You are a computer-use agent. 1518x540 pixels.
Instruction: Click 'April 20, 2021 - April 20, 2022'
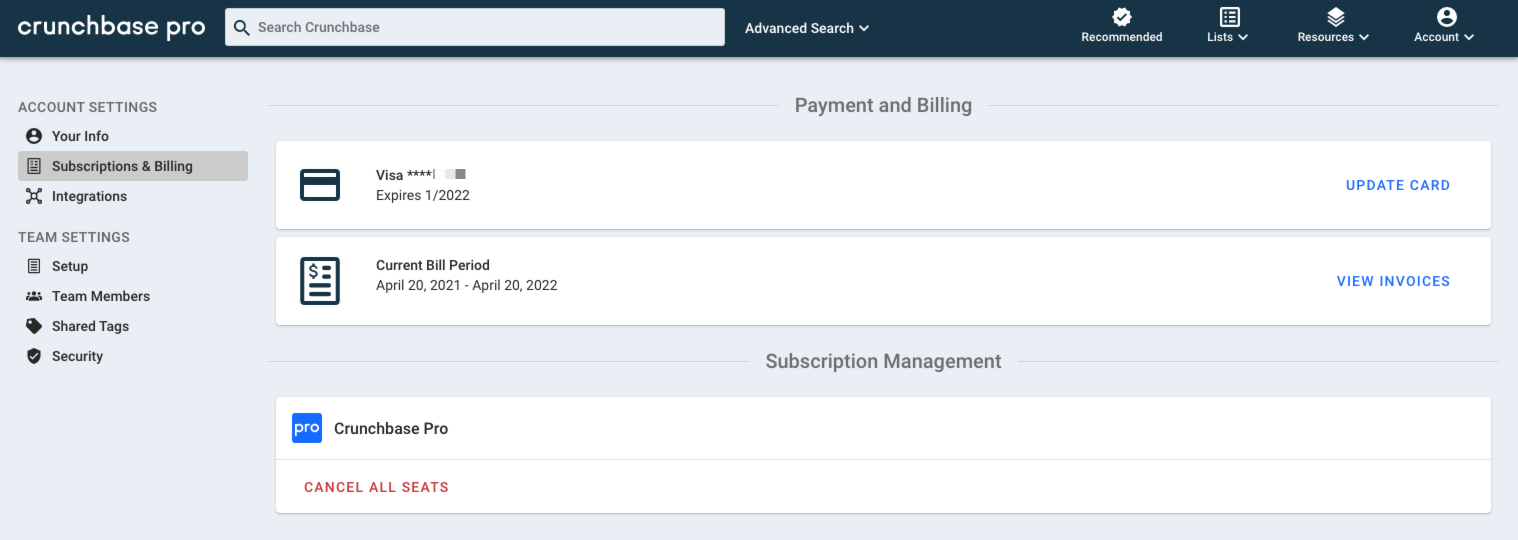[467, 285]
